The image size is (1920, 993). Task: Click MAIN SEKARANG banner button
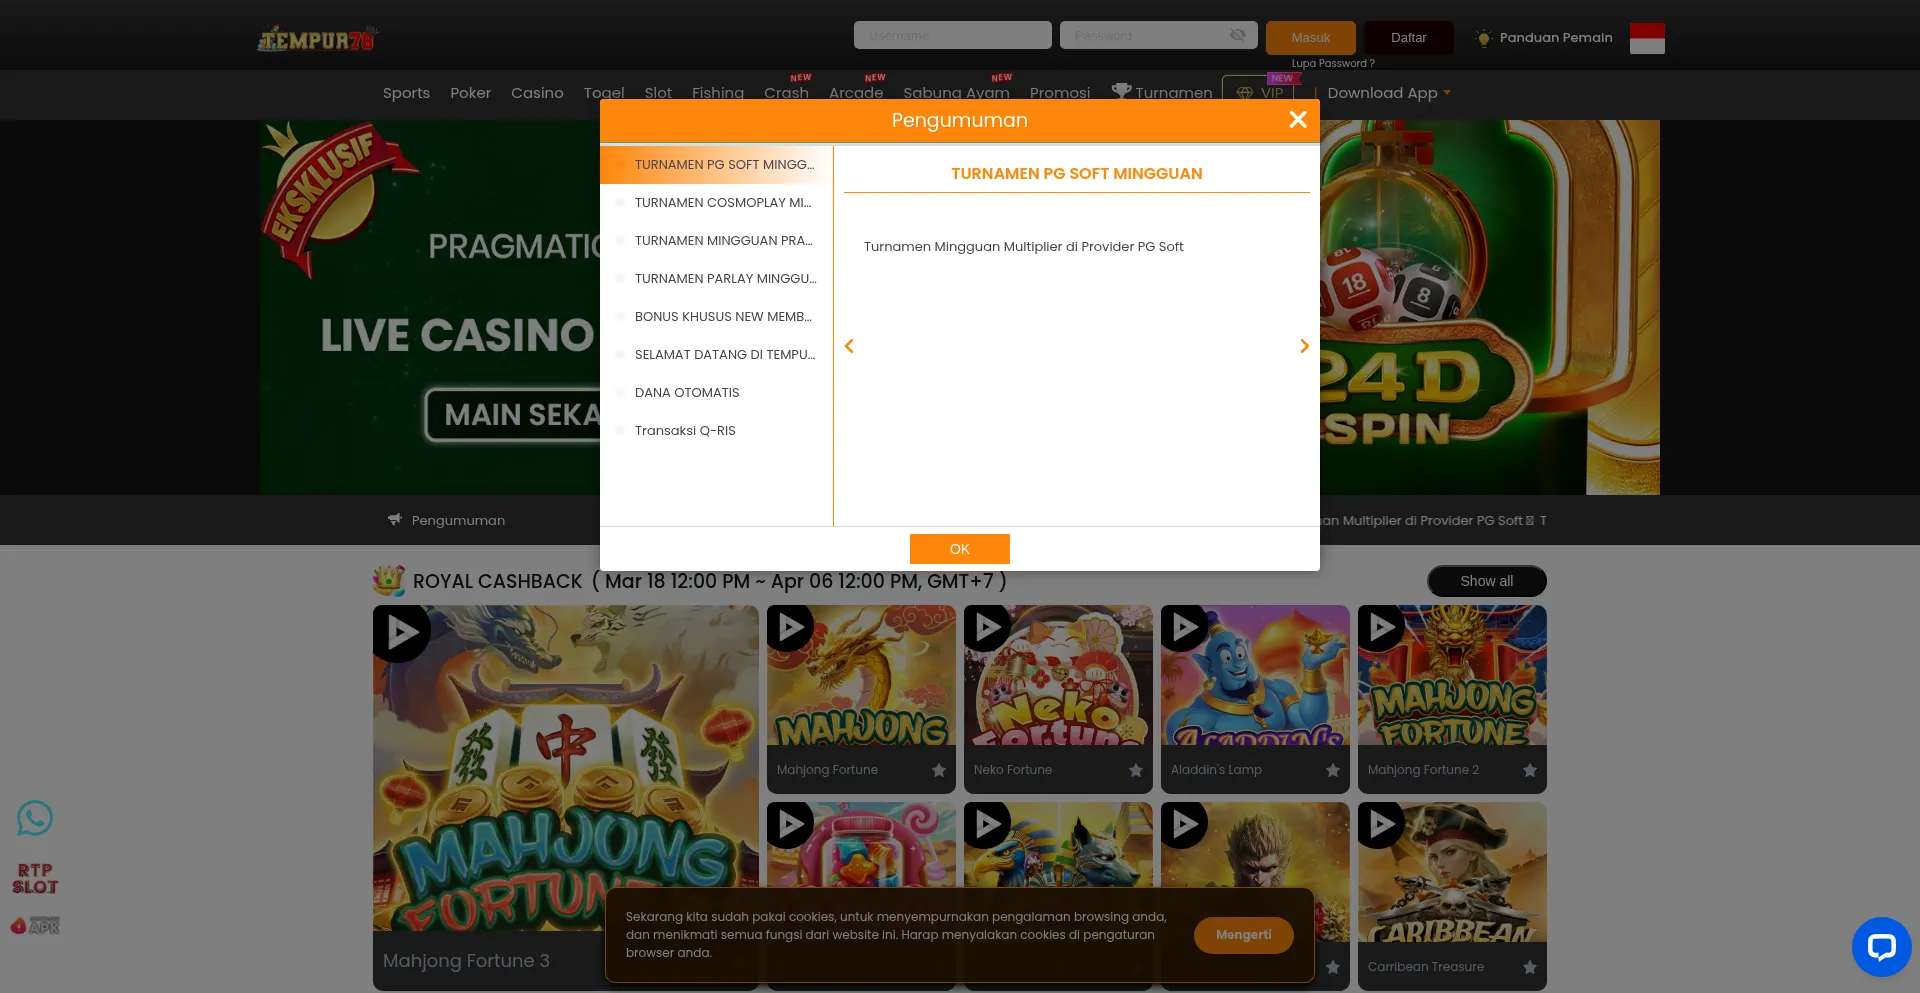[x=513, y=414]
